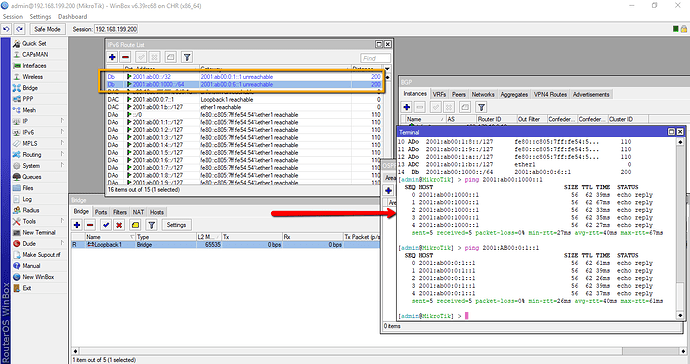Enable bridge with blue checkmark

tap(106, 225)
